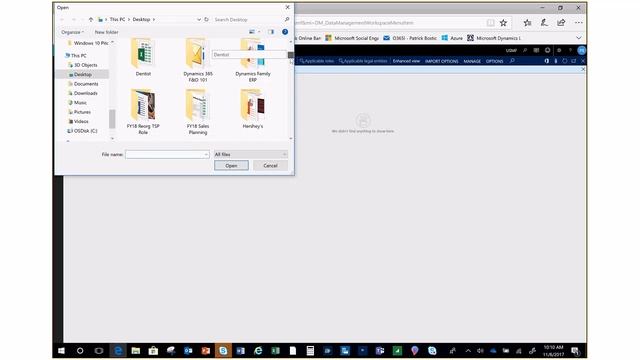Viewport: 640px width, 360px height.
Task: Click Applicable roles in action pane
Action: pos(317,61)
